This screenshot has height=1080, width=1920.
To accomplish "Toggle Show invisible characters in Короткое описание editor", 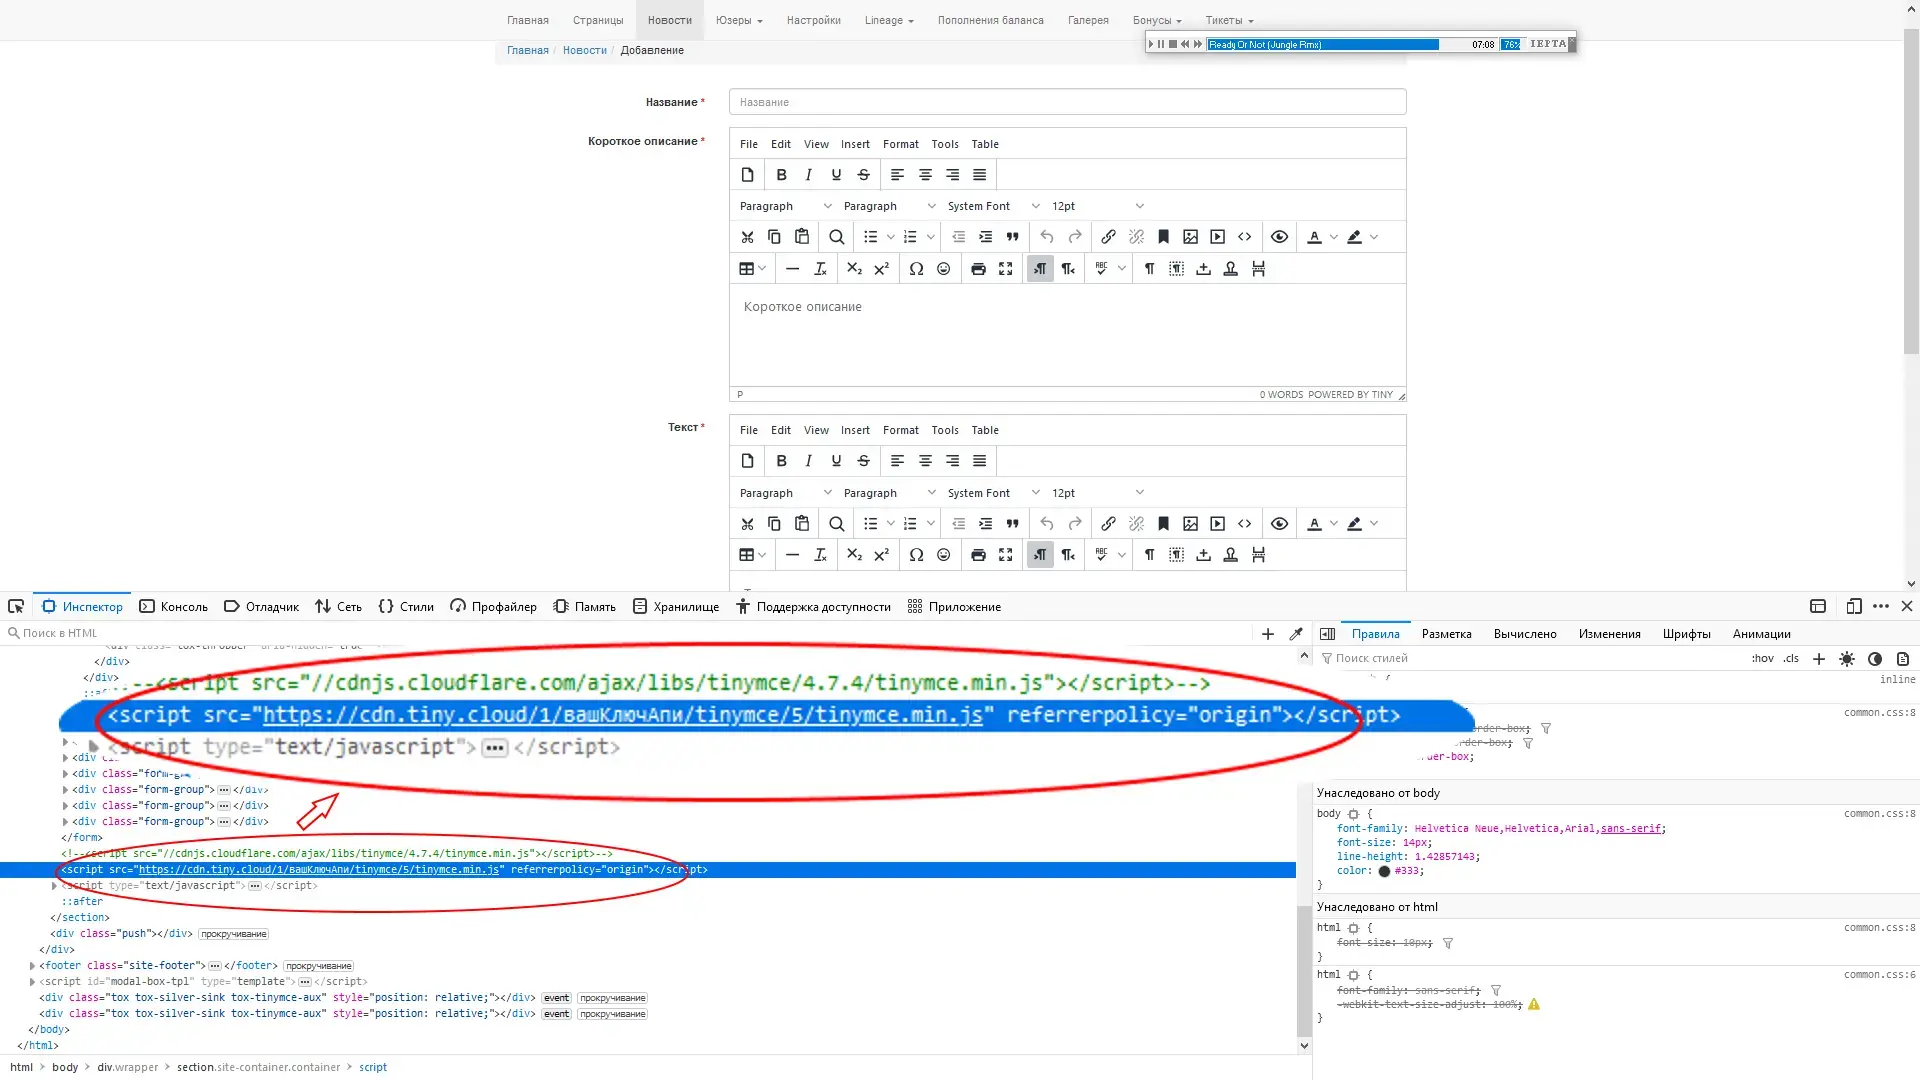I will [x=1149, y=269].
